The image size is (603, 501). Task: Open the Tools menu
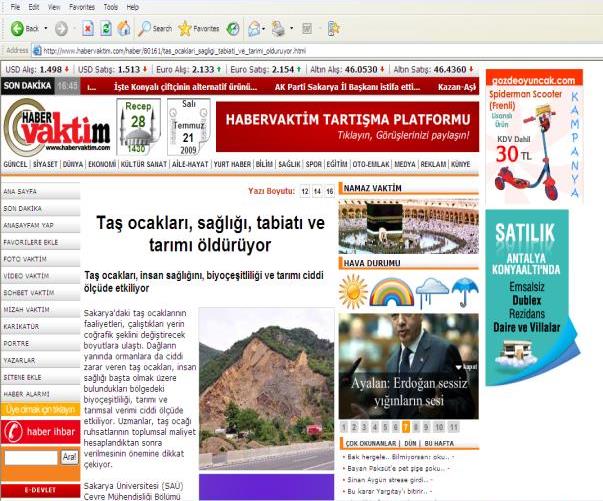tap(111, 7)
